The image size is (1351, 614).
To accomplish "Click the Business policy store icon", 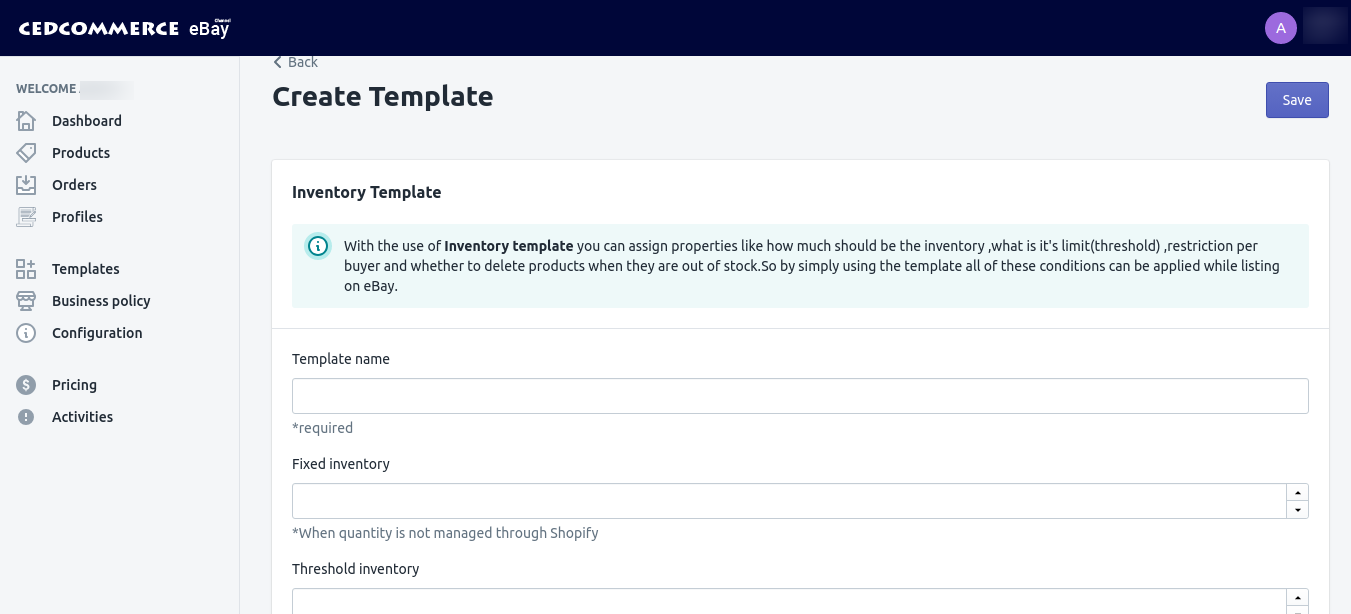I will (x=26, y=301).
